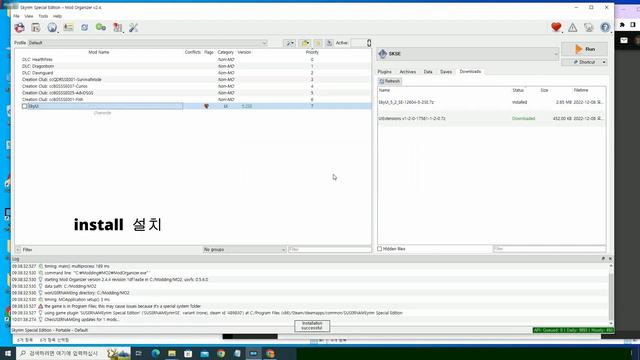Switch to the Plugins tab
640x360 pixels.
(x=384, y=72)
